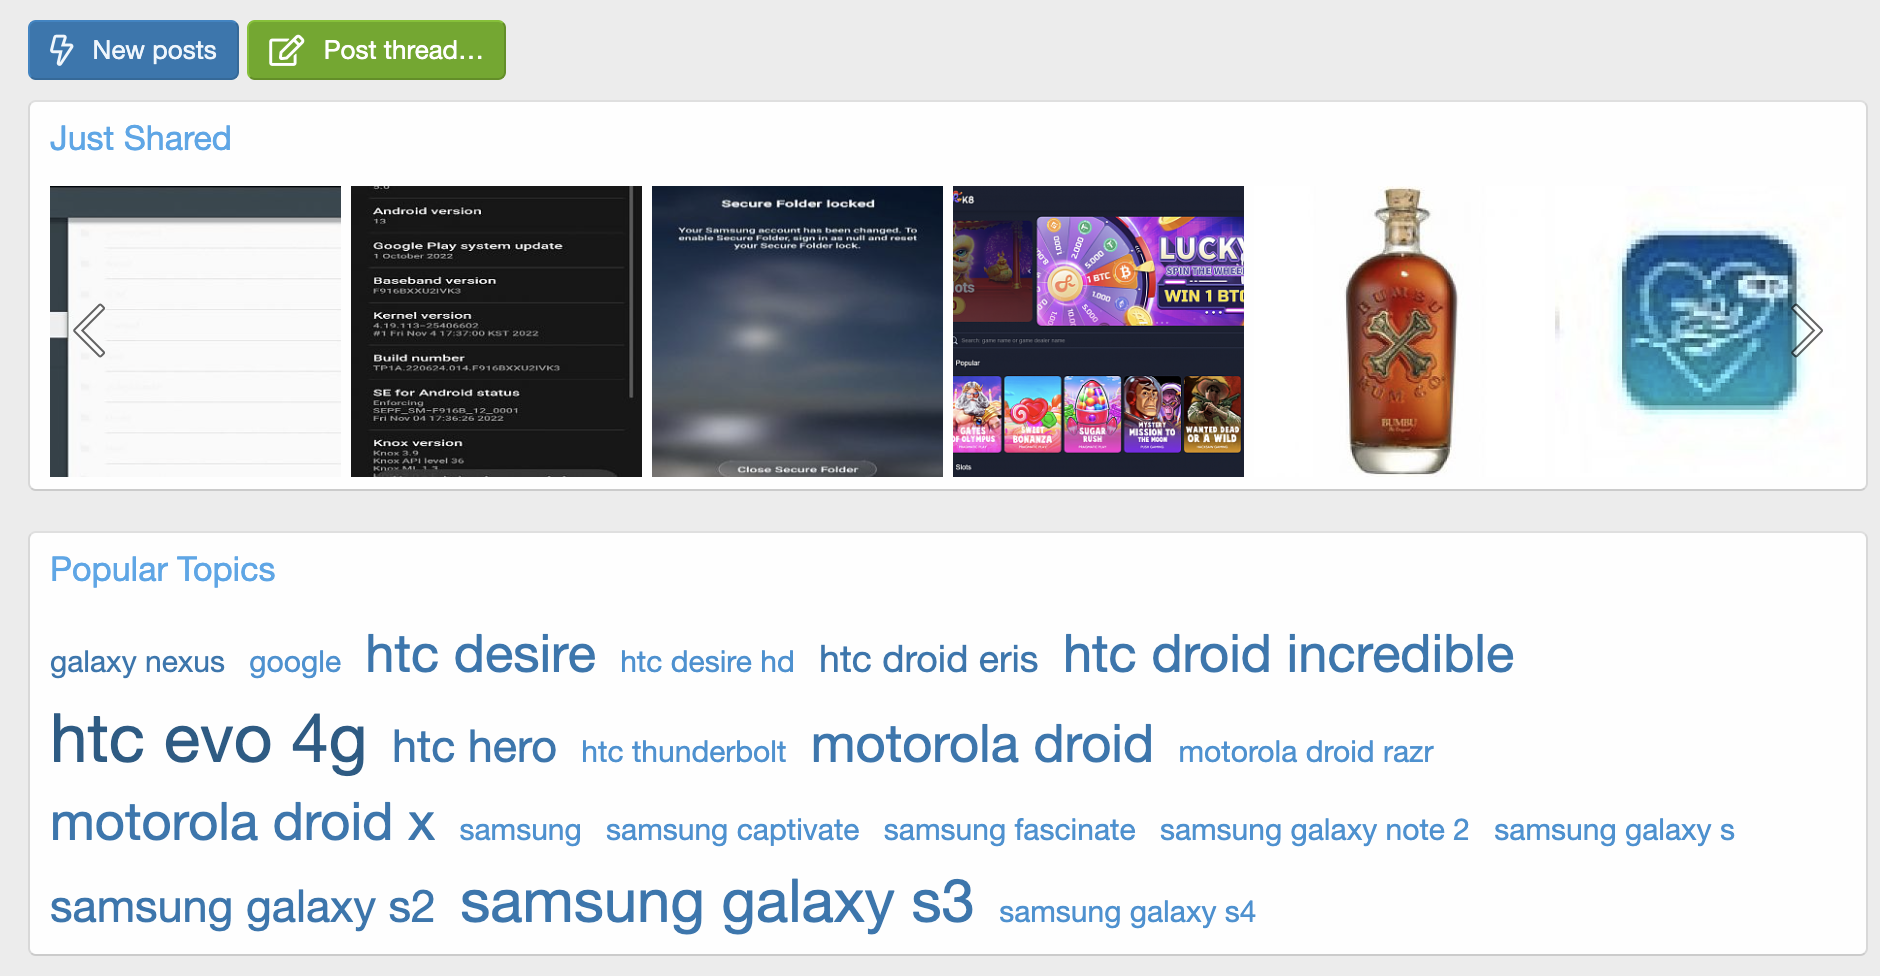Open the Android version info screenshot
The width and height of the screenshot is (1880, 976).
coord(496,331)
